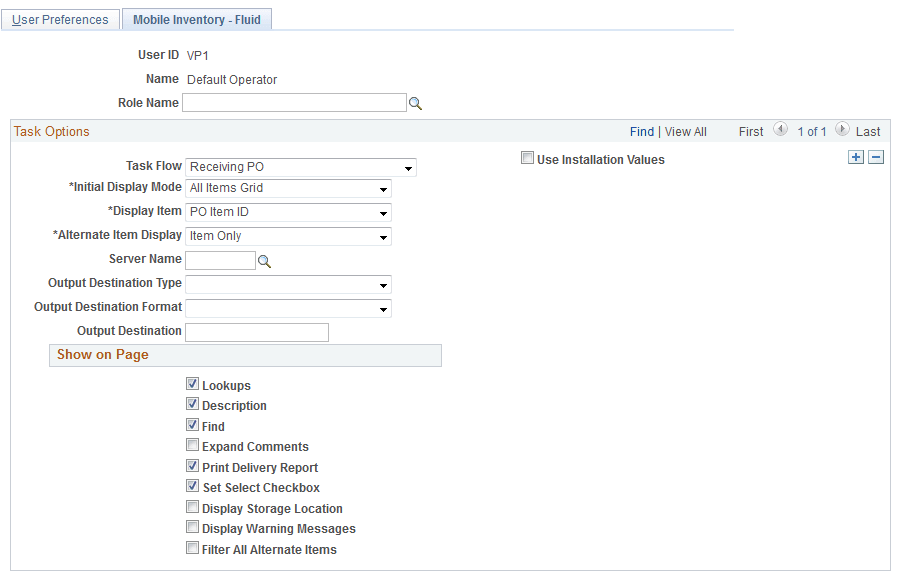Switch to the User Preferences tab
The height and width of the screenshot is (582, 901).
pos(60,19)
